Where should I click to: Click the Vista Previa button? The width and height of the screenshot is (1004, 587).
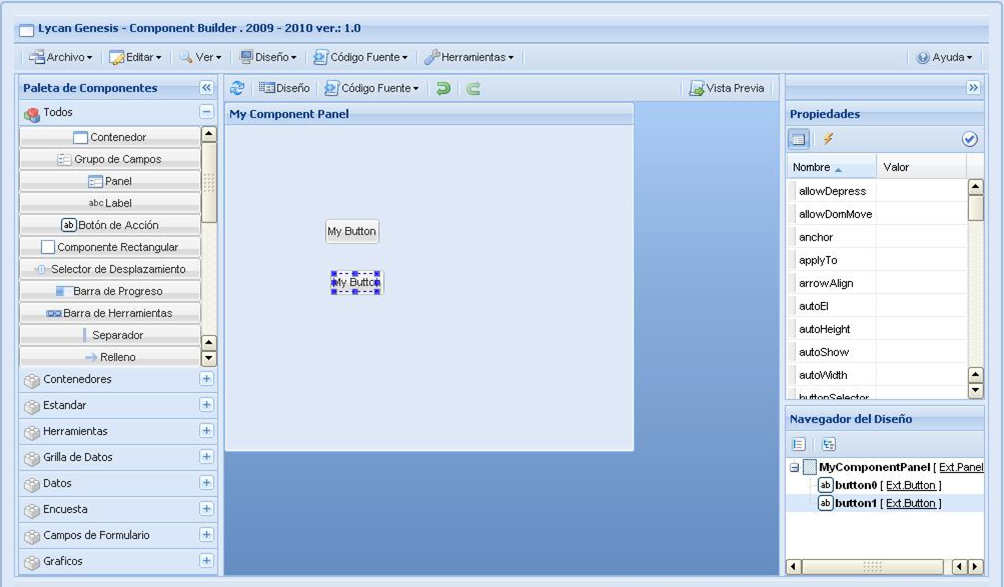(726, 88)
